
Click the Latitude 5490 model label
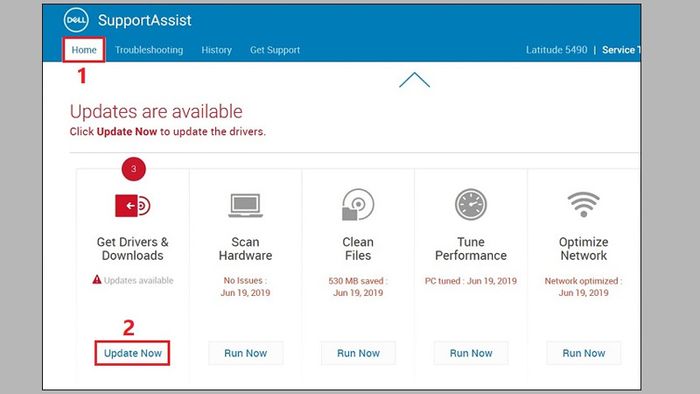556,50
